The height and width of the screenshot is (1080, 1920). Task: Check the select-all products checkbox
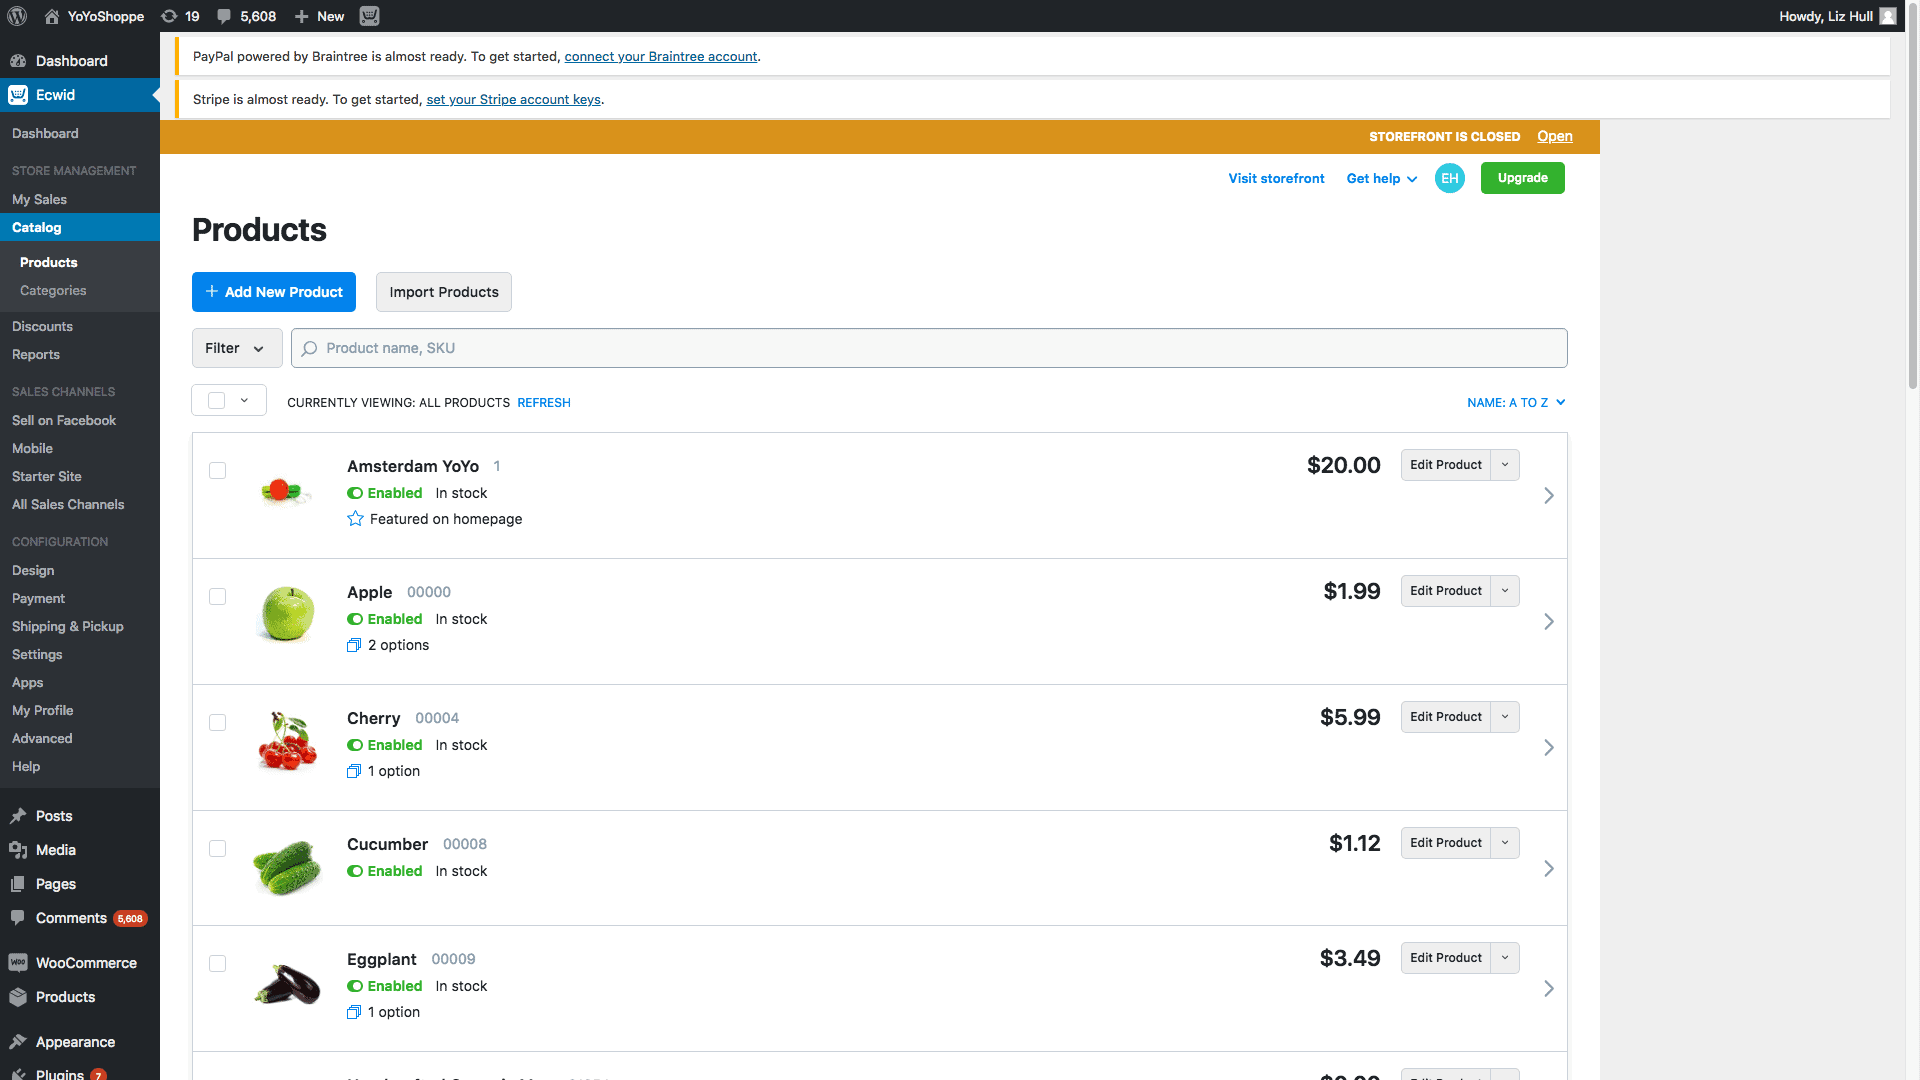tap(216, 401)
